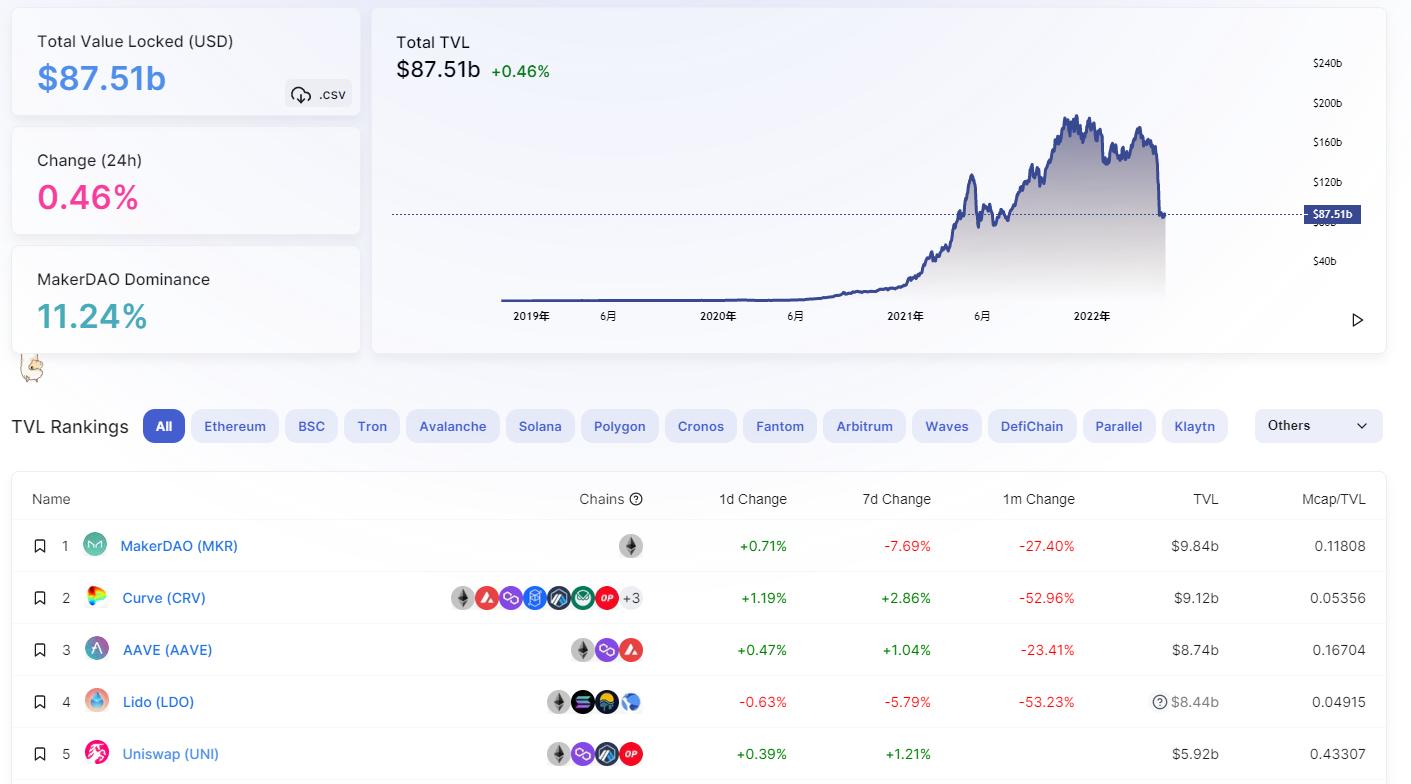This screenshot has height=784, width=1411.
Task: Select the Solana filter tab
Action: tap(540, 425)
